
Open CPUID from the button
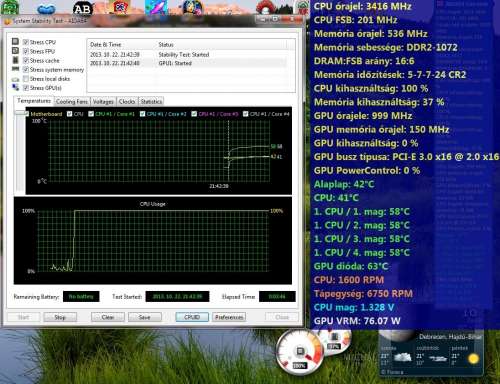192,317
